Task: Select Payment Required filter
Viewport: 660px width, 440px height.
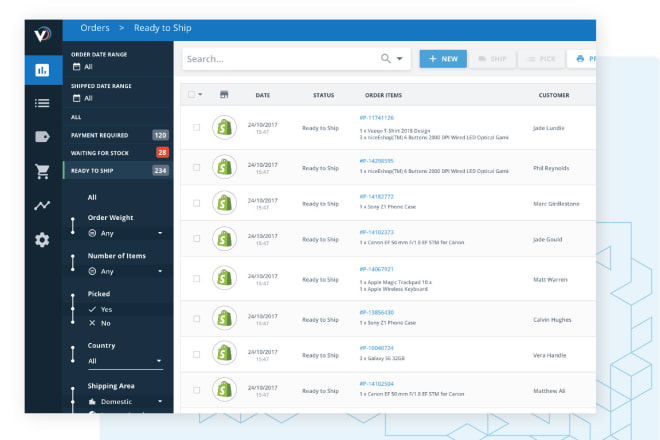Action: pos(118,135)
